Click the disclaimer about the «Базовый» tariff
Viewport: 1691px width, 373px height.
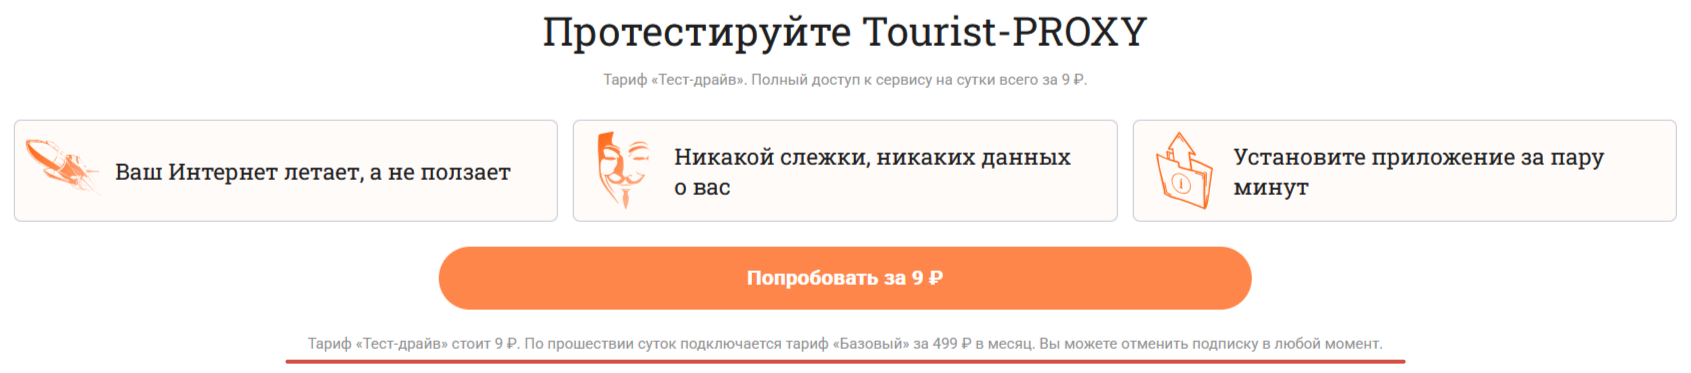pyautogui.click(x=780, y=344)
